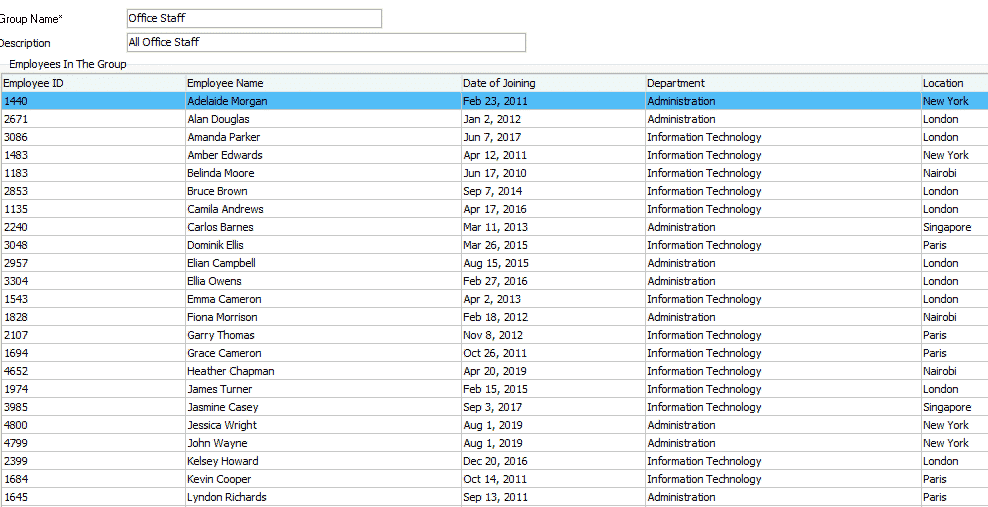Select the Camila Andrews row

(x=495, y=209)
